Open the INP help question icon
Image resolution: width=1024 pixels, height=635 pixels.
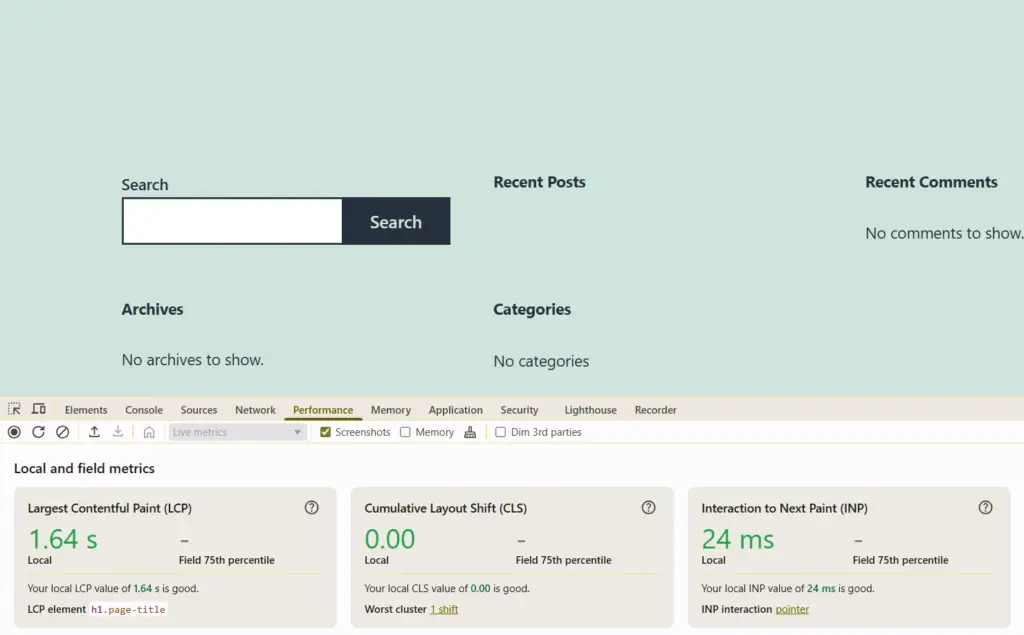(985, 508)
